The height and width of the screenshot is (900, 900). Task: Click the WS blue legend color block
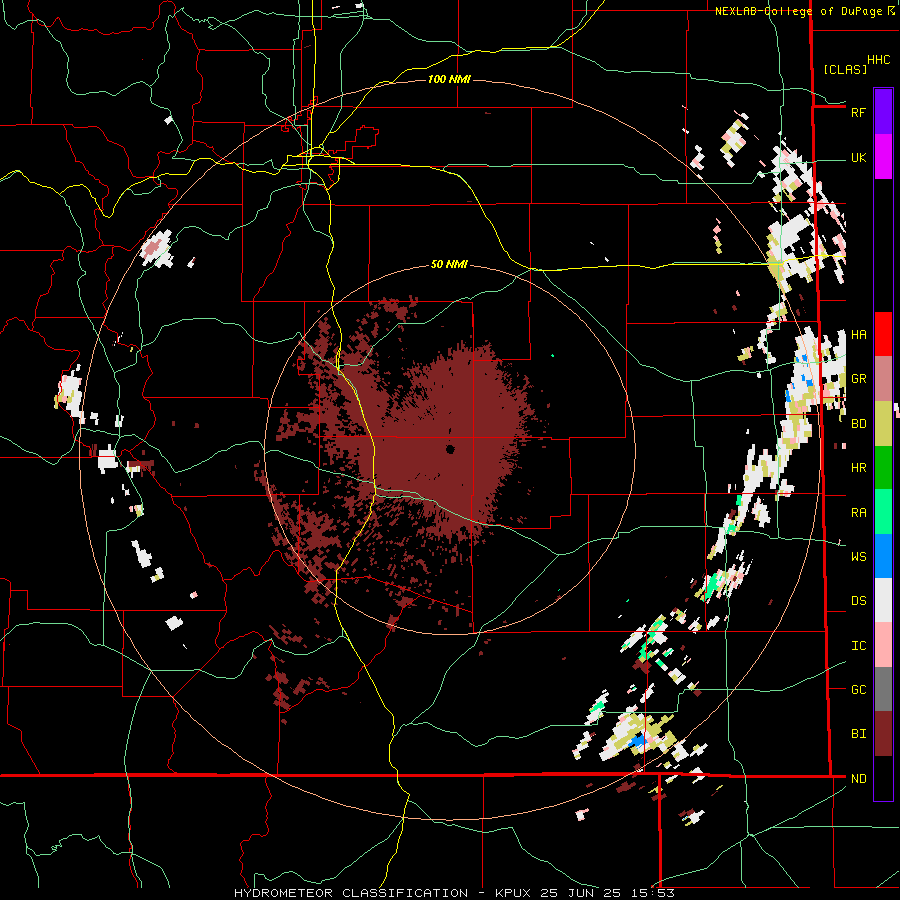point(883,556)
